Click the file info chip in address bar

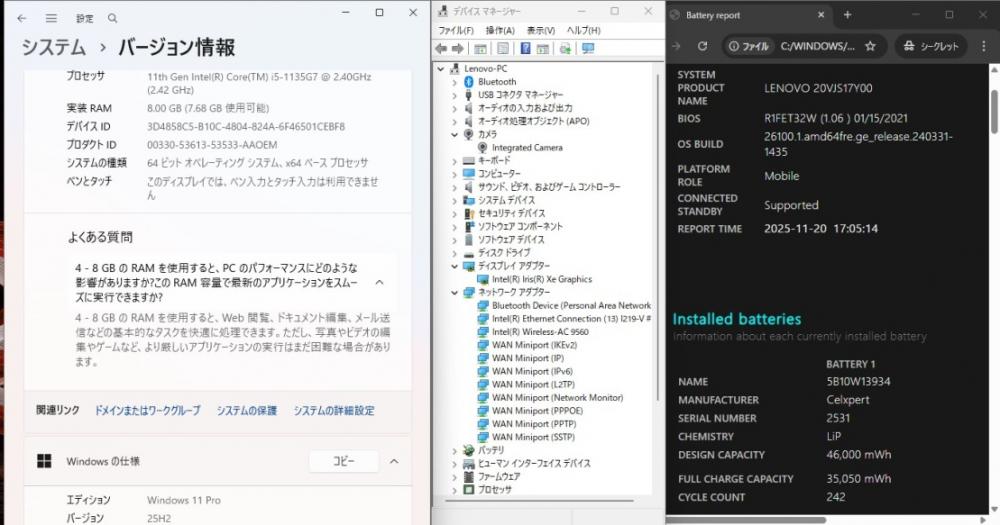[749, 46]
